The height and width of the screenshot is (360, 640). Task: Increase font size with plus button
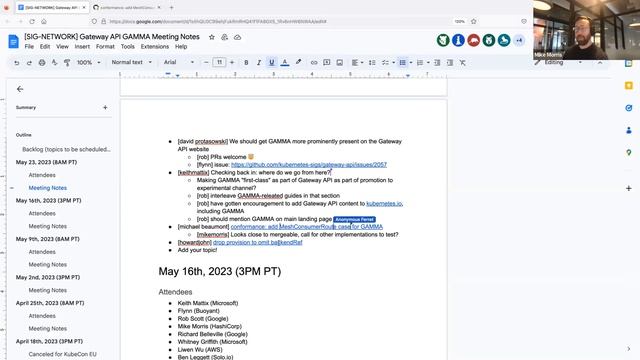[232, 62]
